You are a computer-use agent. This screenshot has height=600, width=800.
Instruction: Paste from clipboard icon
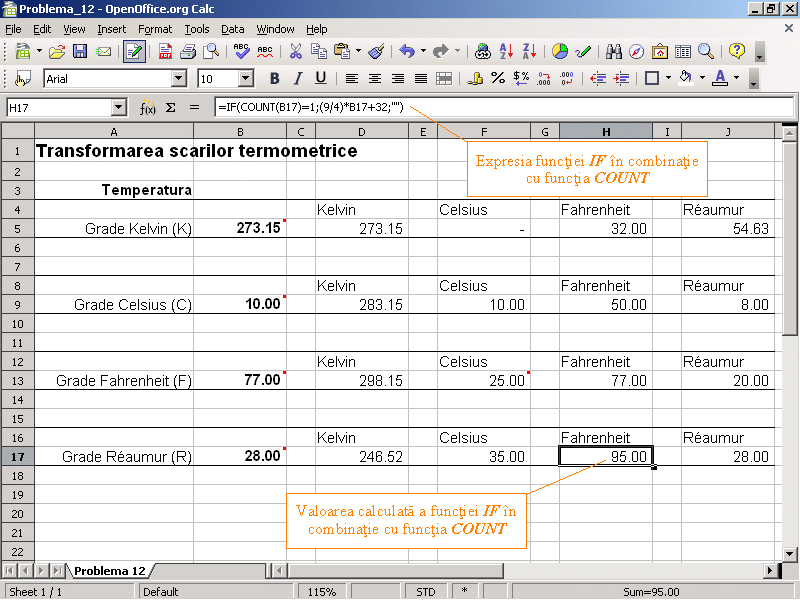click(x=342, y=52)
